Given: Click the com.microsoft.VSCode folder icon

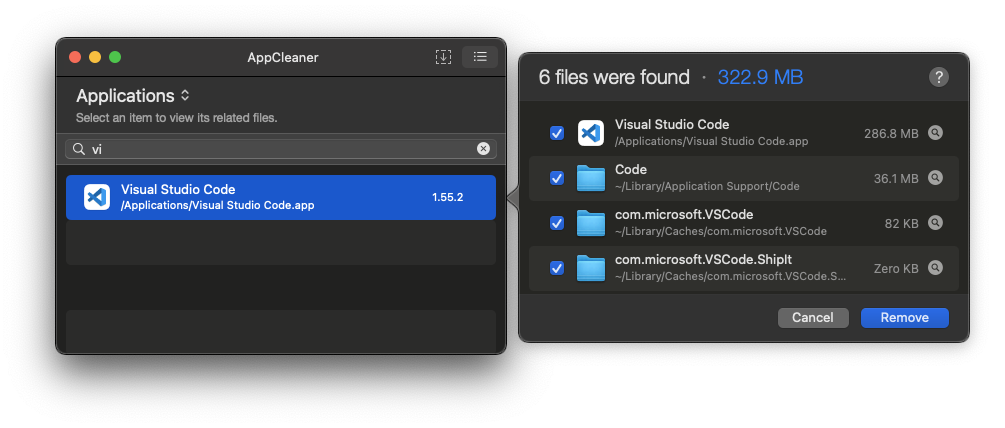Looking at the screenshot, I should (x=590, y=223).
